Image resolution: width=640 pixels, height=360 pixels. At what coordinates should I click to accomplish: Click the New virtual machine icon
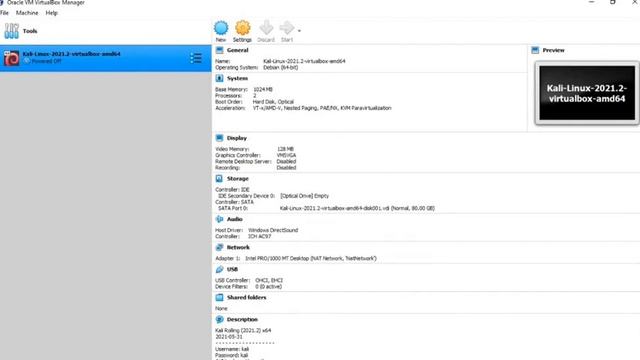point(221,28)
